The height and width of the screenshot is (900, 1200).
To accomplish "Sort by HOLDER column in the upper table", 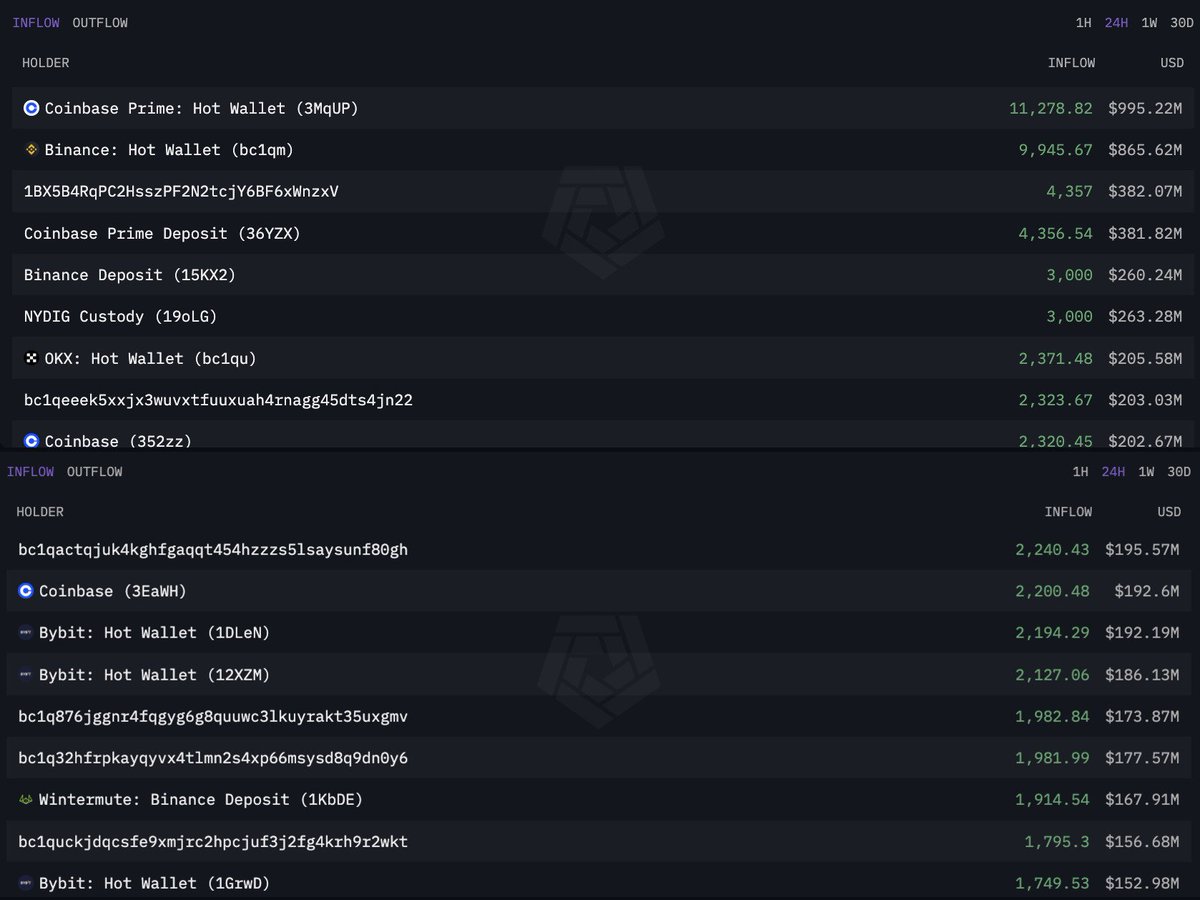I will coord(46,63).
